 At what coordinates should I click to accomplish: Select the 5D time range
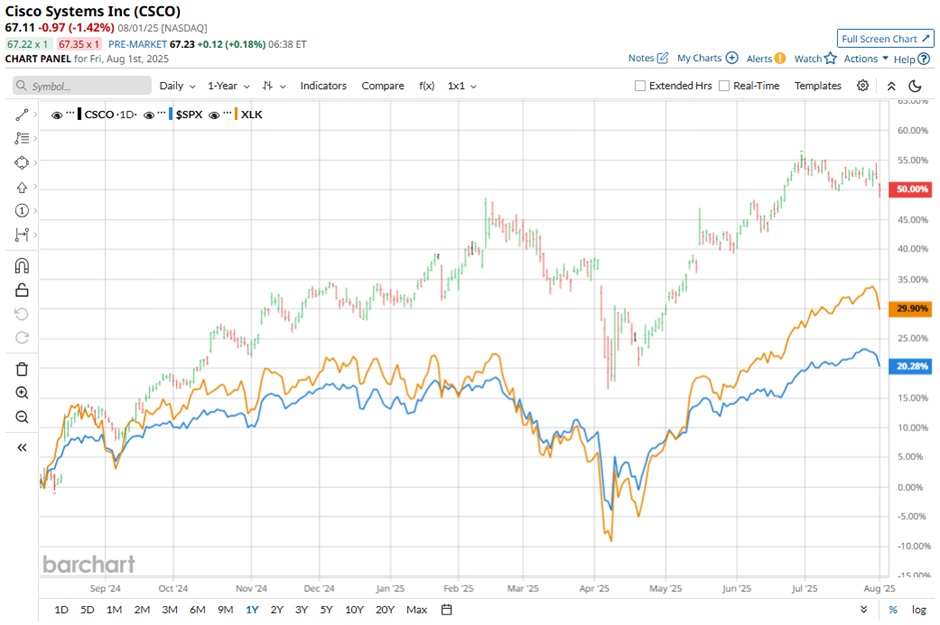point(88,609)
